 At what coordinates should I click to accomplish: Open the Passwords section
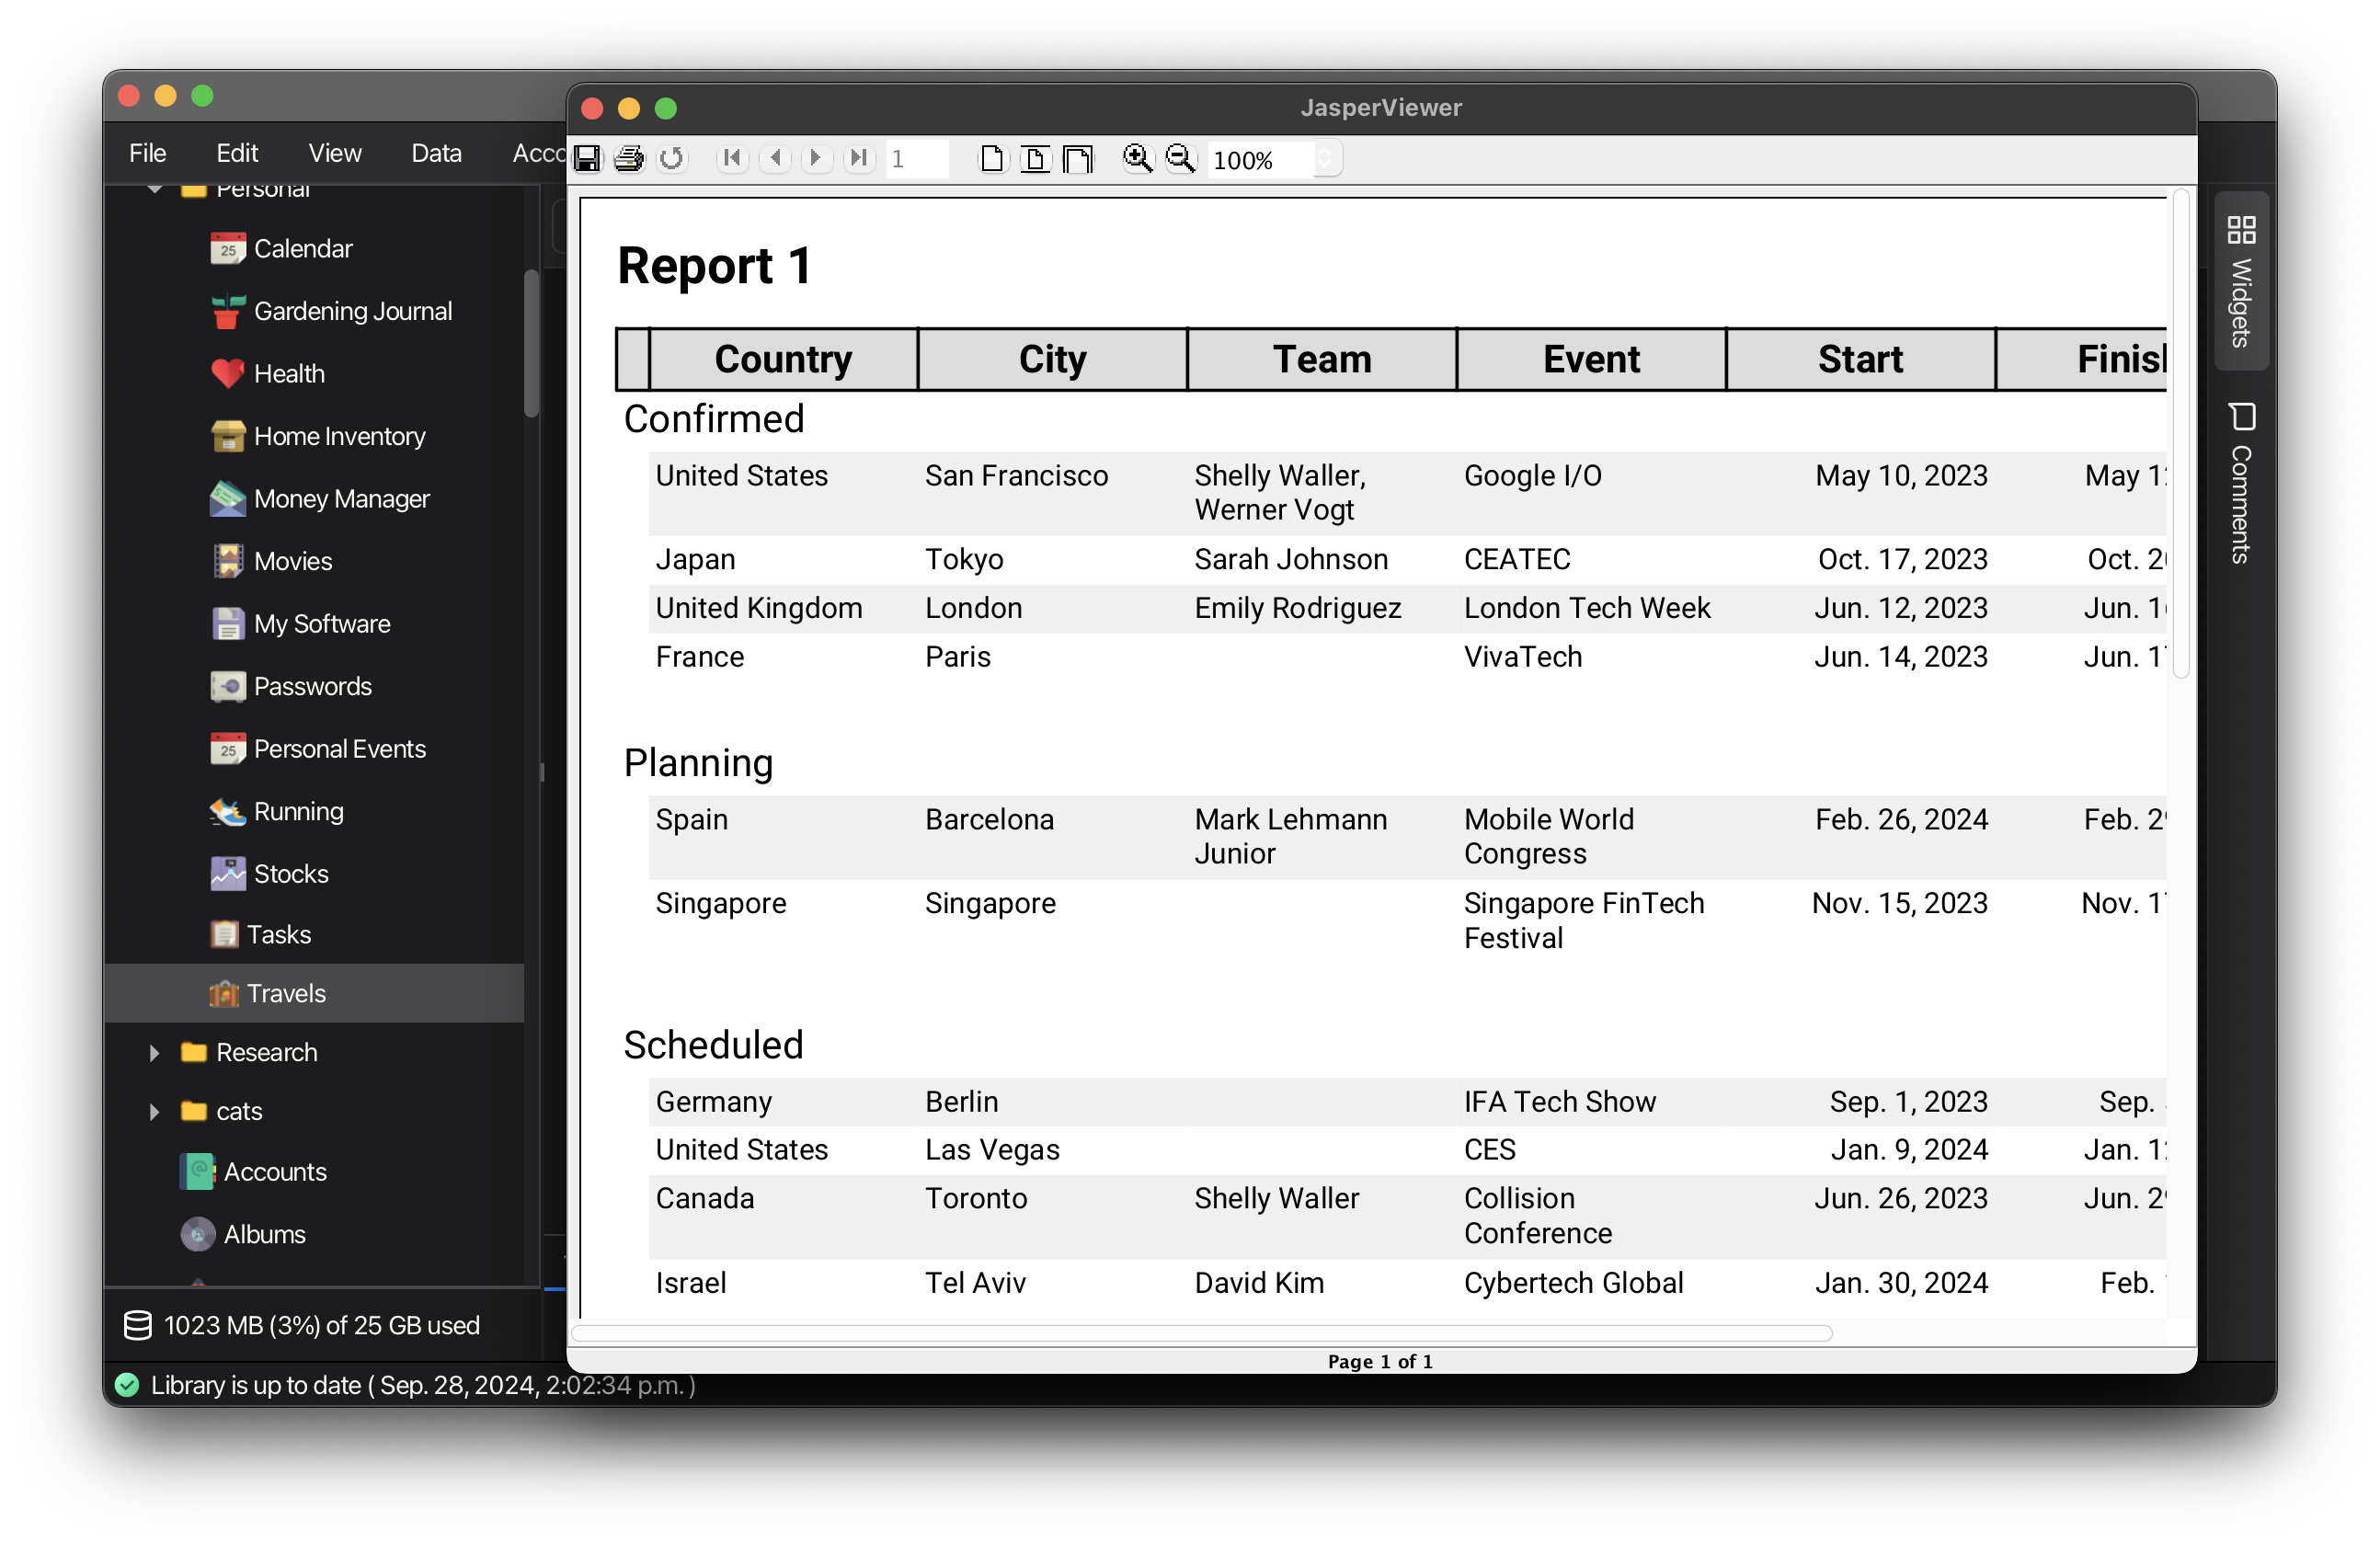click(312, 686)
